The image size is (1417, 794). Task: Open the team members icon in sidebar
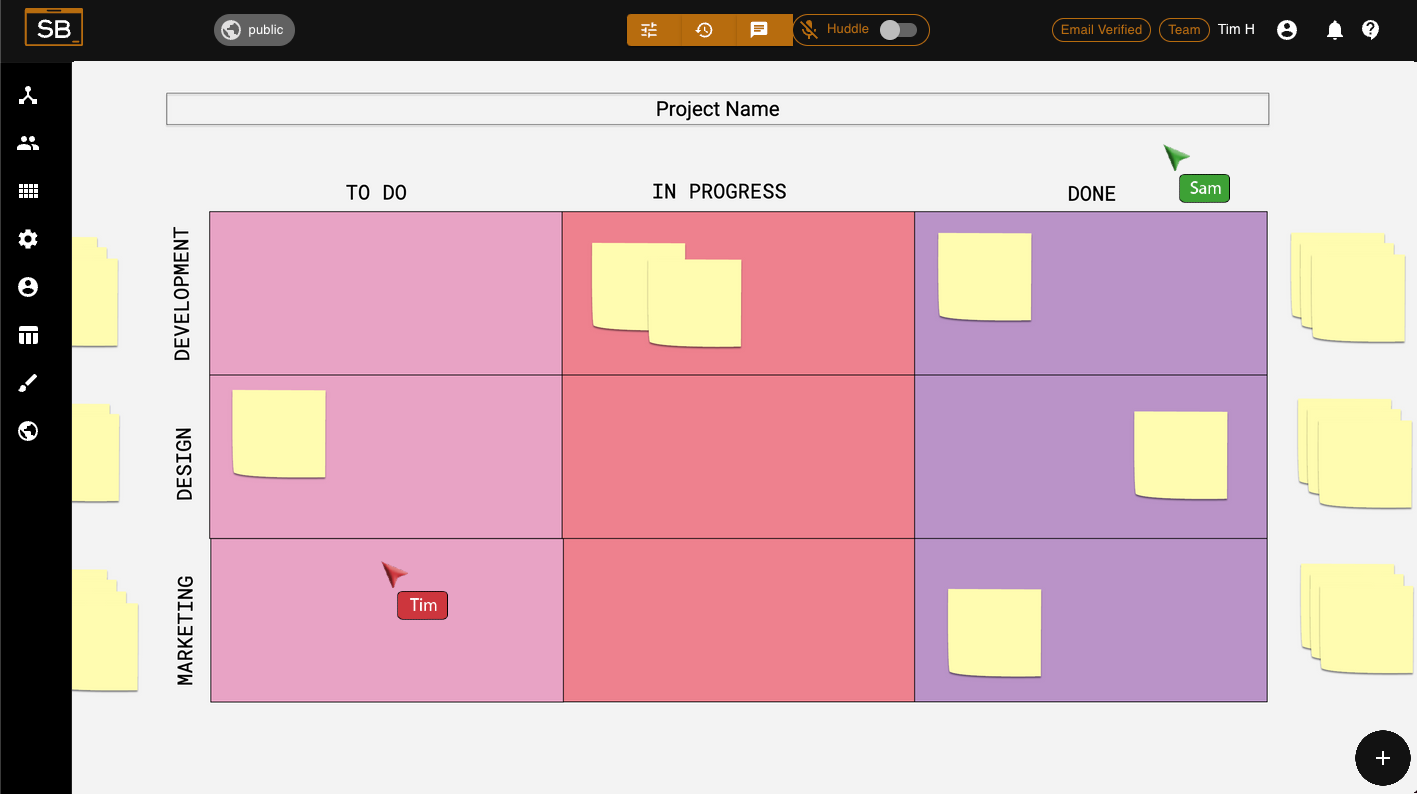click(x=28, y=143)
